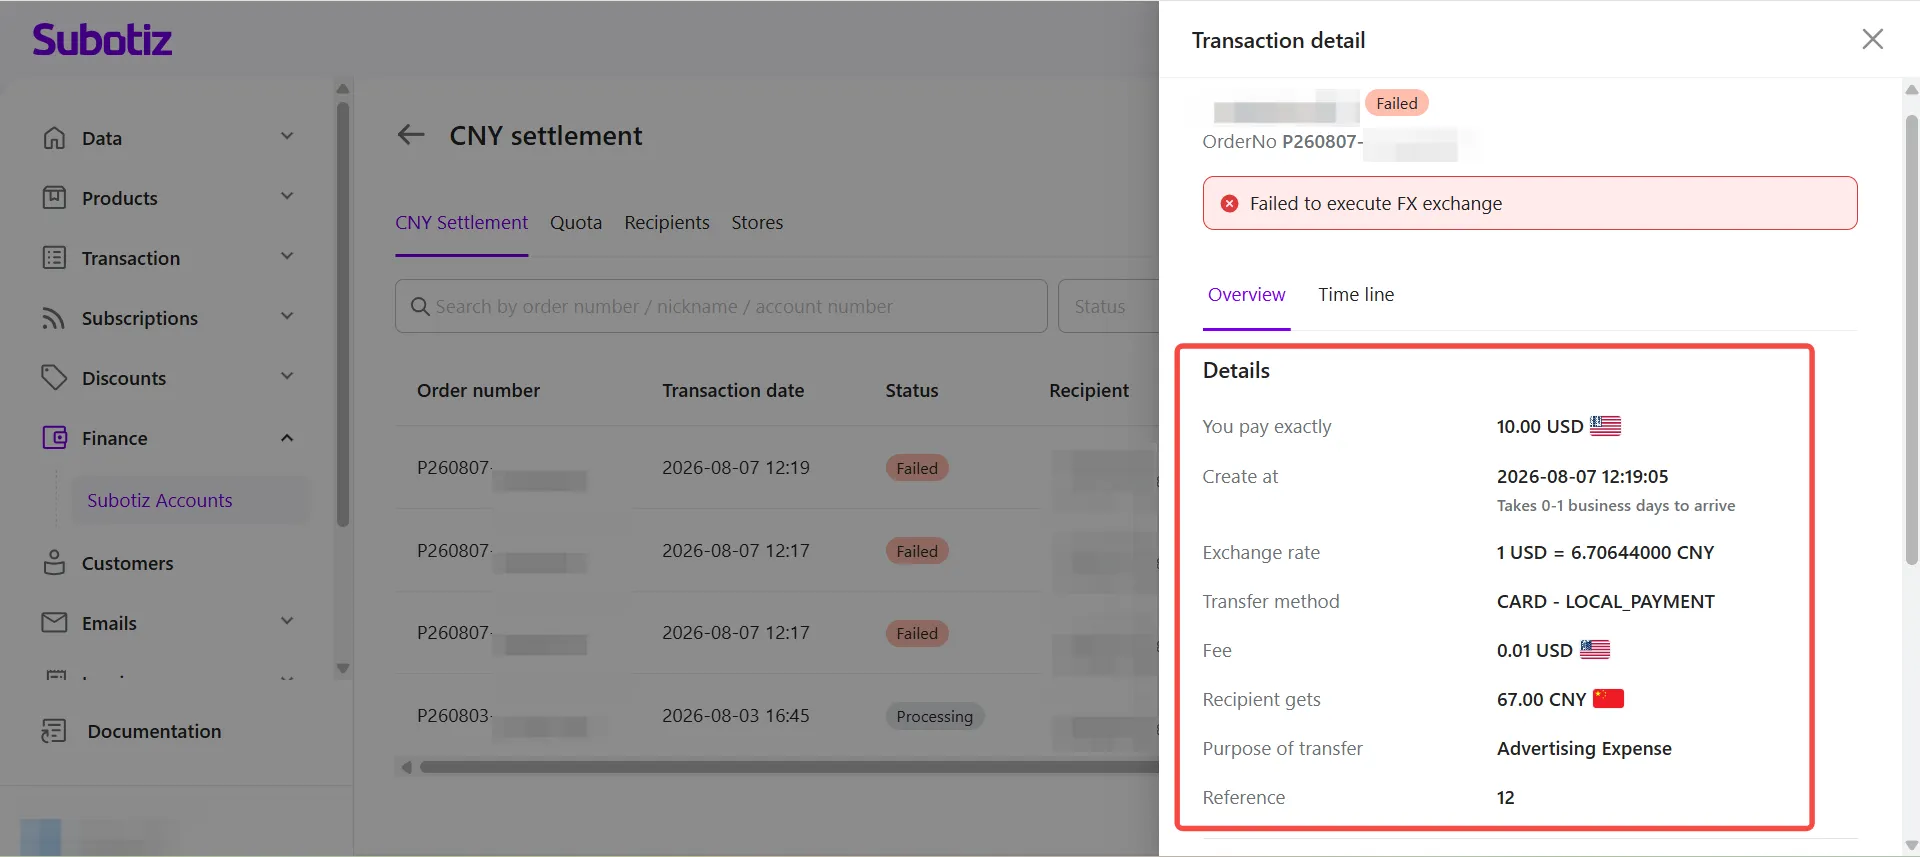This screenshot has height=857, width=1920.
Task: Switch to the Quota tab
Action: click(576, 223)
